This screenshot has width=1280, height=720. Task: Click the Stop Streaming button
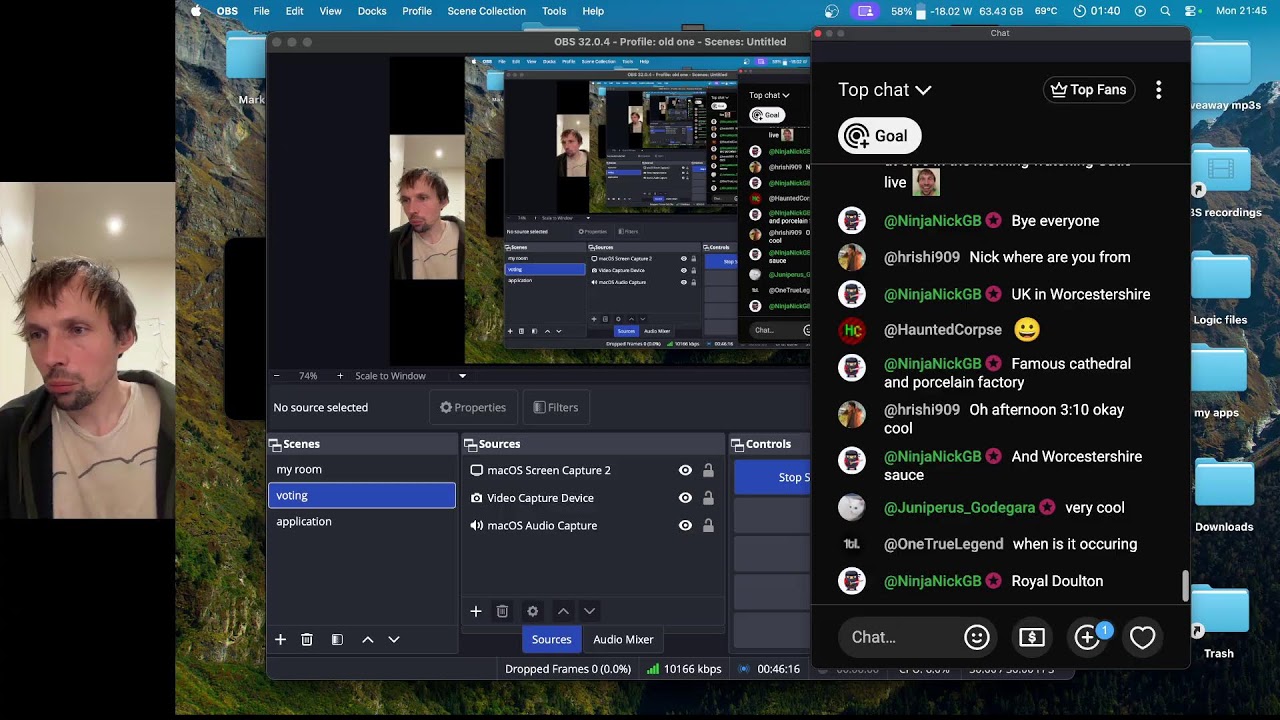[773, 477]
